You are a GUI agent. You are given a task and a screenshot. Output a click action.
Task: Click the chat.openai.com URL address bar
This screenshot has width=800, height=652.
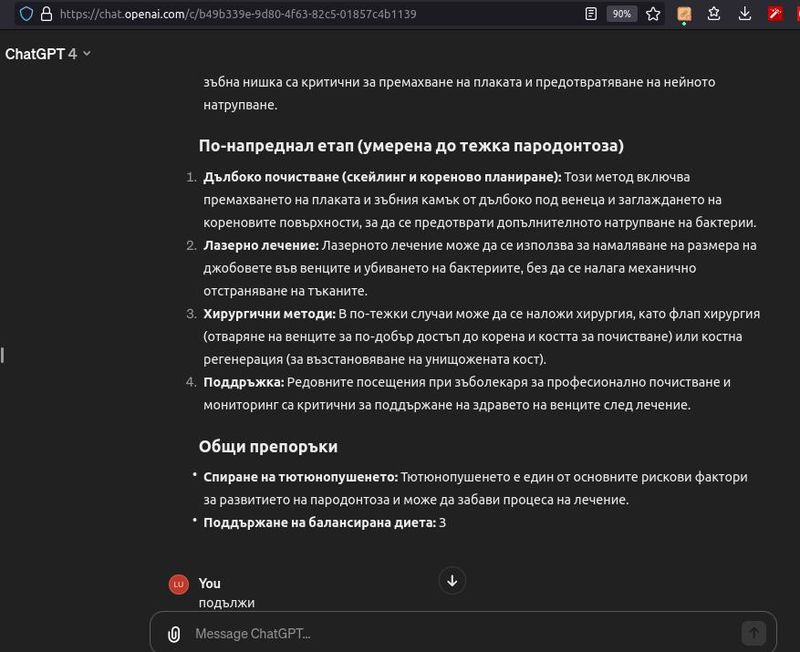pos(300,14)
